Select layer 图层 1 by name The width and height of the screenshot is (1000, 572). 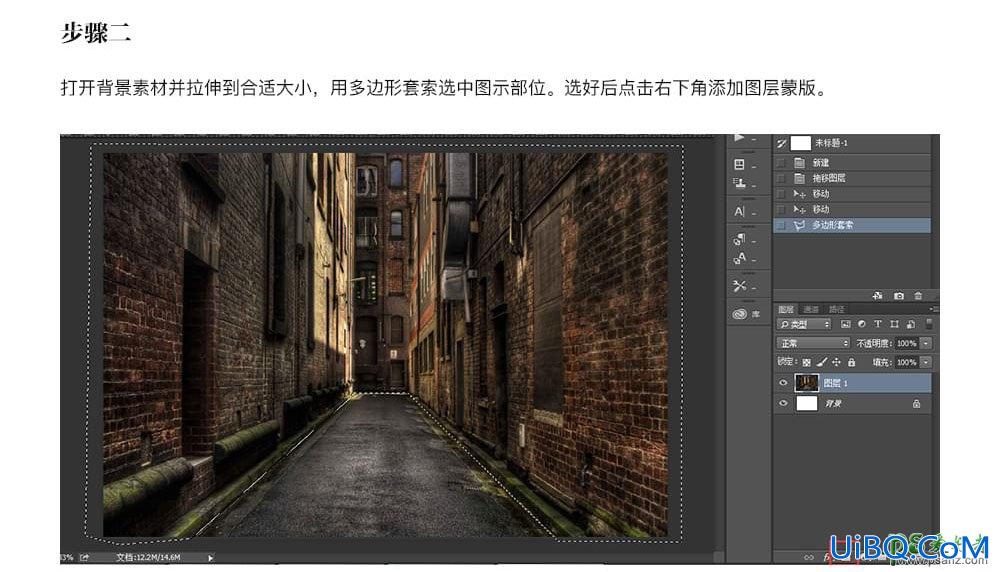click(x=835, y=383)
